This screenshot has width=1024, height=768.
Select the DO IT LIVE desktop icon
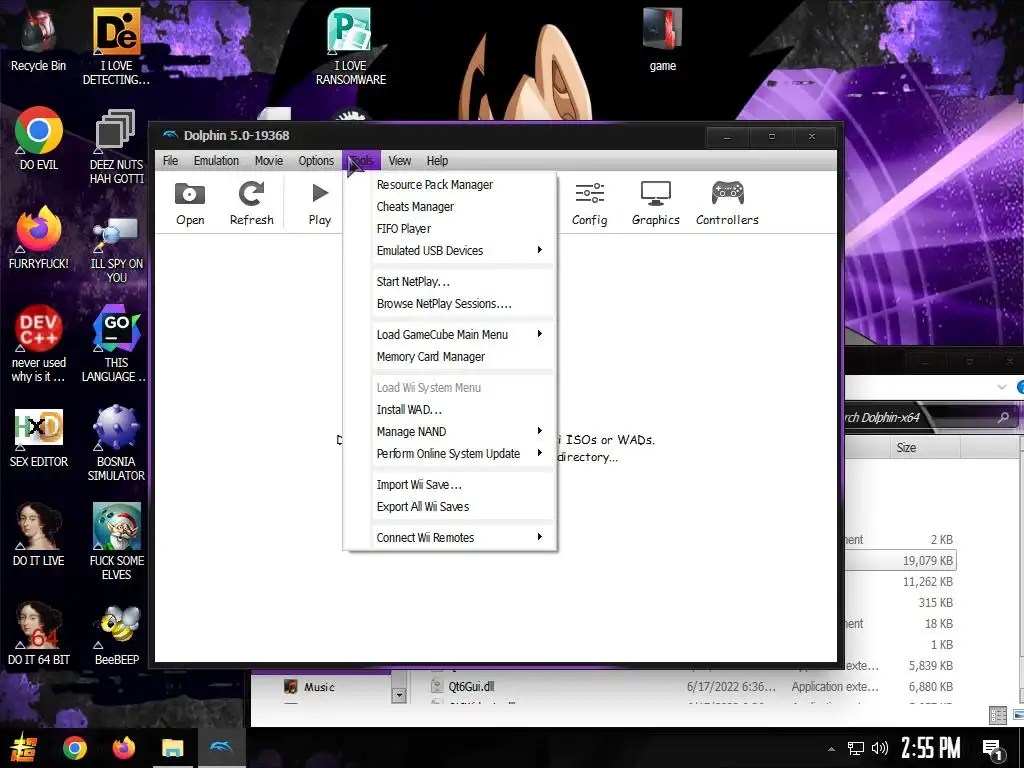pyautogui.click(x=39, y=534)
